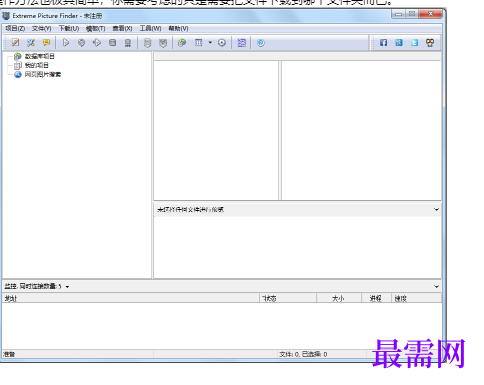Open the 模板(T) menu
The height and width of the screenshot is (385, 484).
click(96, 28)
